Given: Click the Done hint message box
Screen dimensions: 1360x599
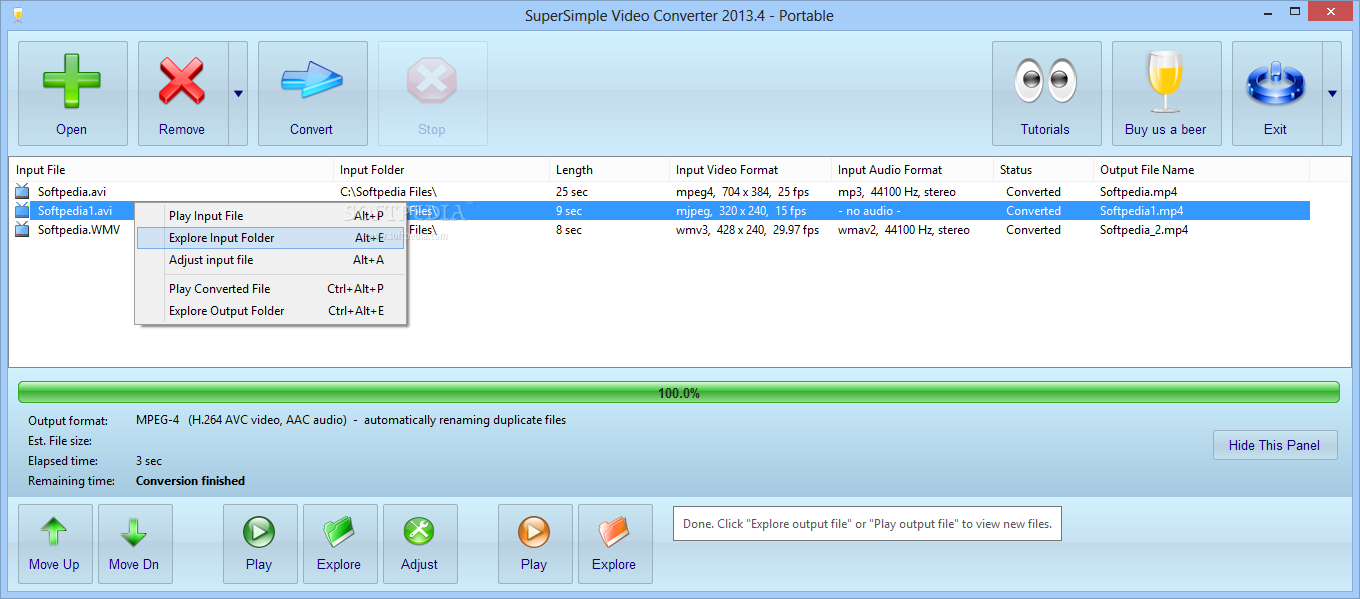Looking at the screenshot, I should pyautogui.click(x=867, y=523).
